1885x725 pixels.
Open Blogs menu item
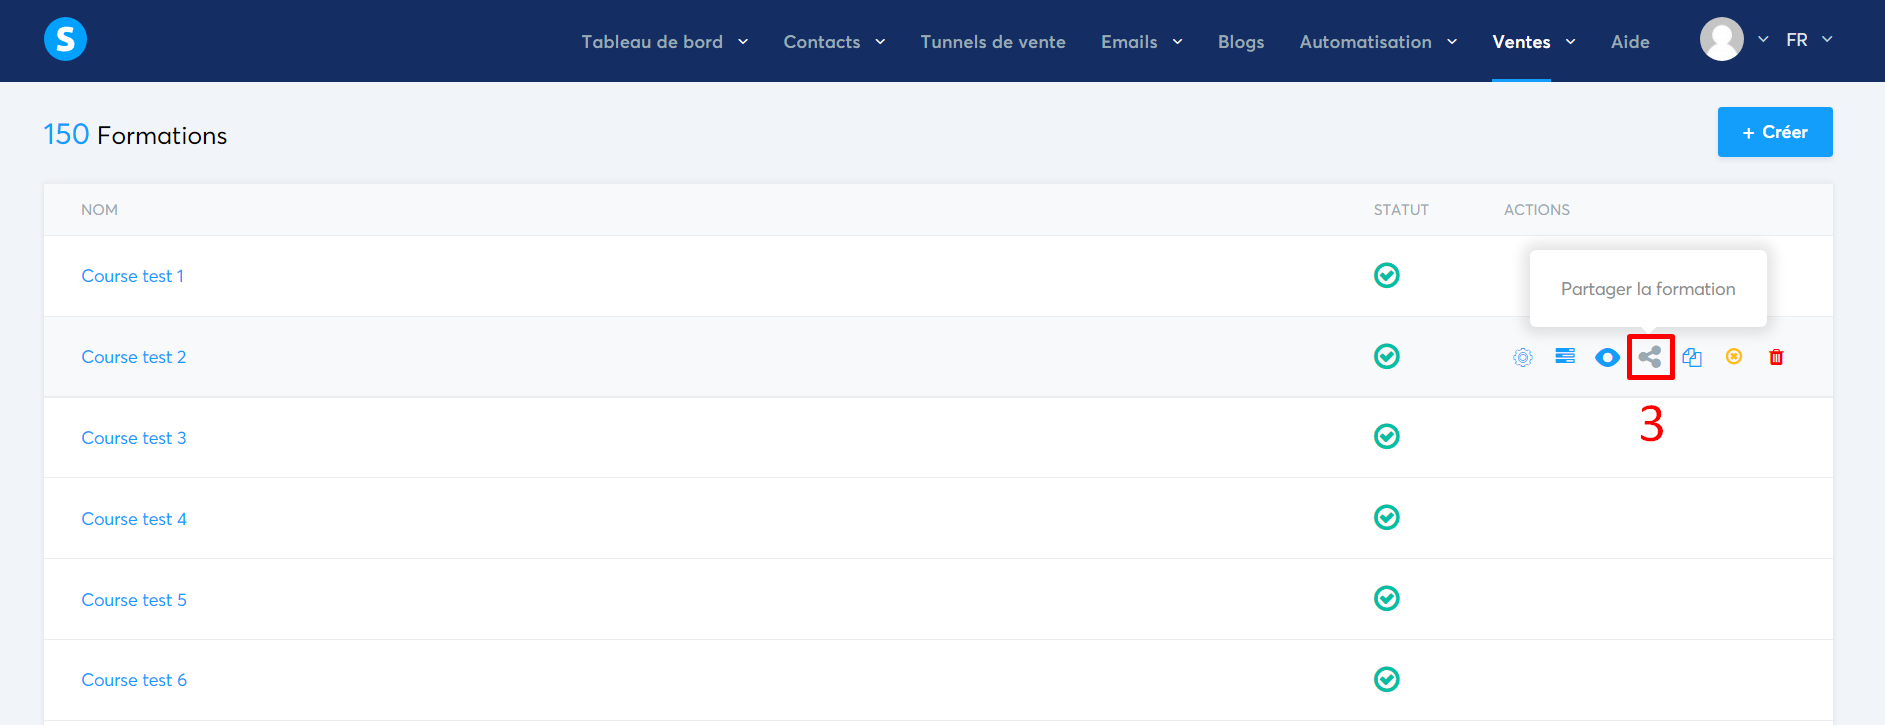(1241, 42)
